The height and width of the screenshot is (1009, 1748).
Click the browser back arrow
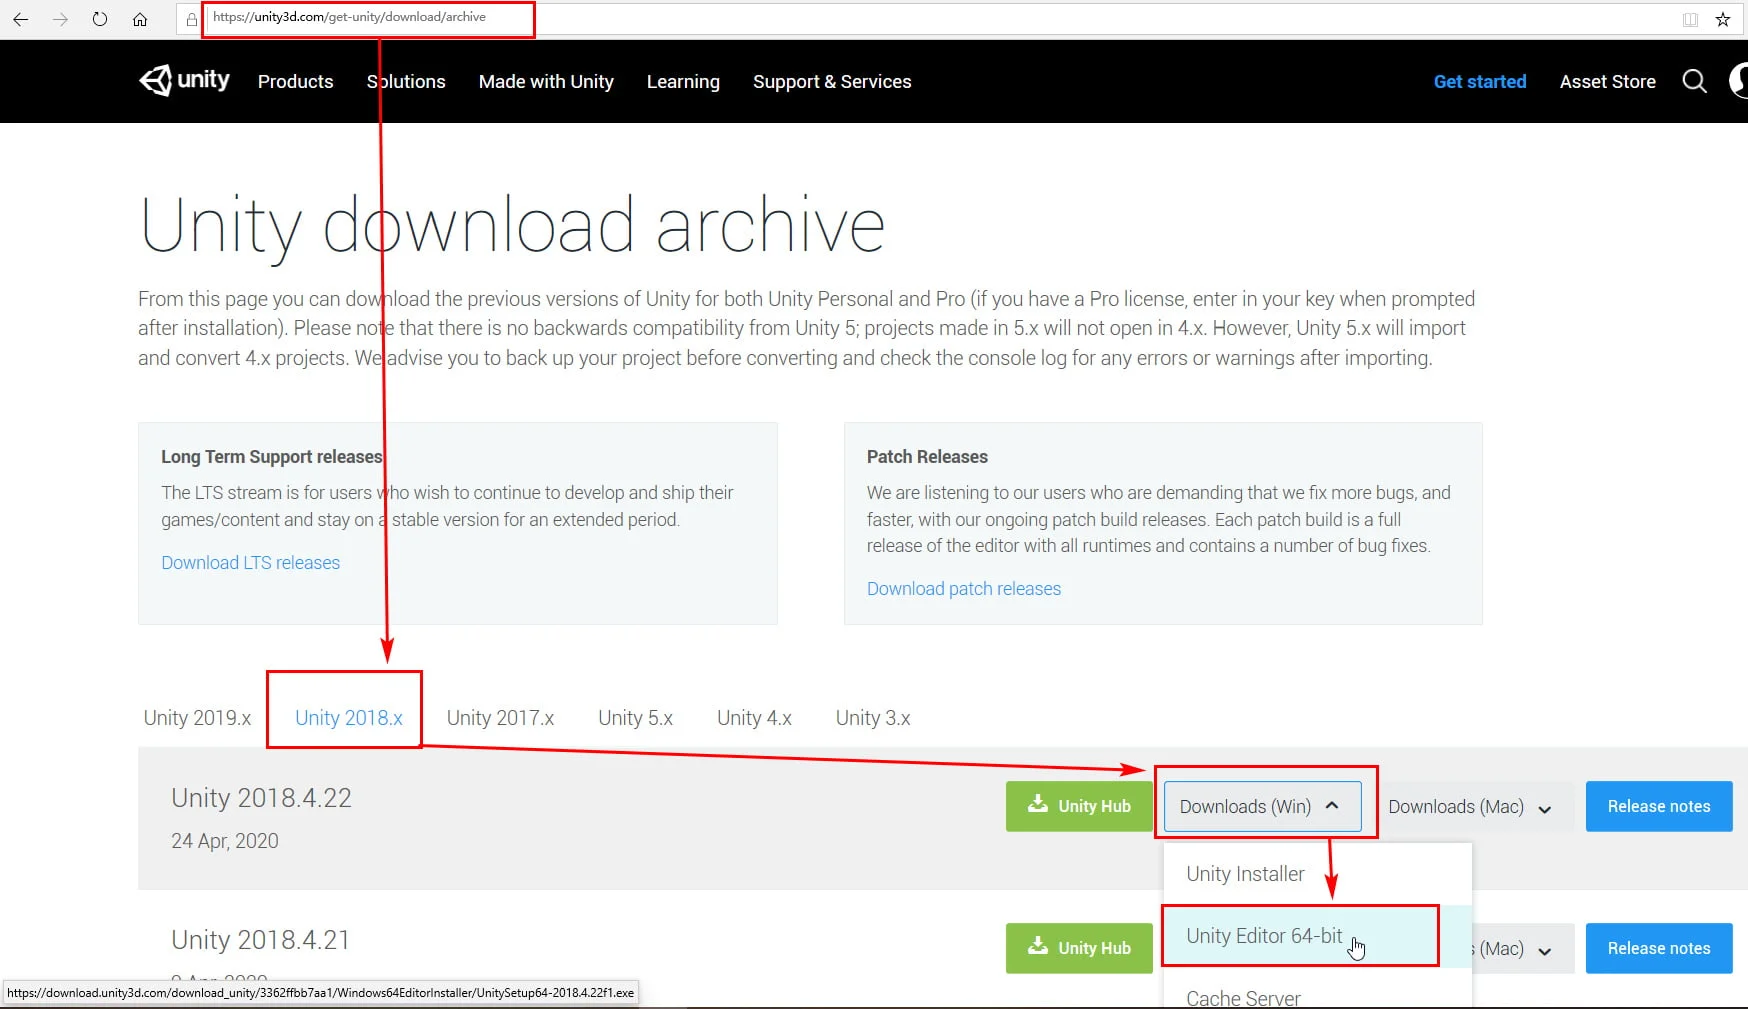(20, 19)
